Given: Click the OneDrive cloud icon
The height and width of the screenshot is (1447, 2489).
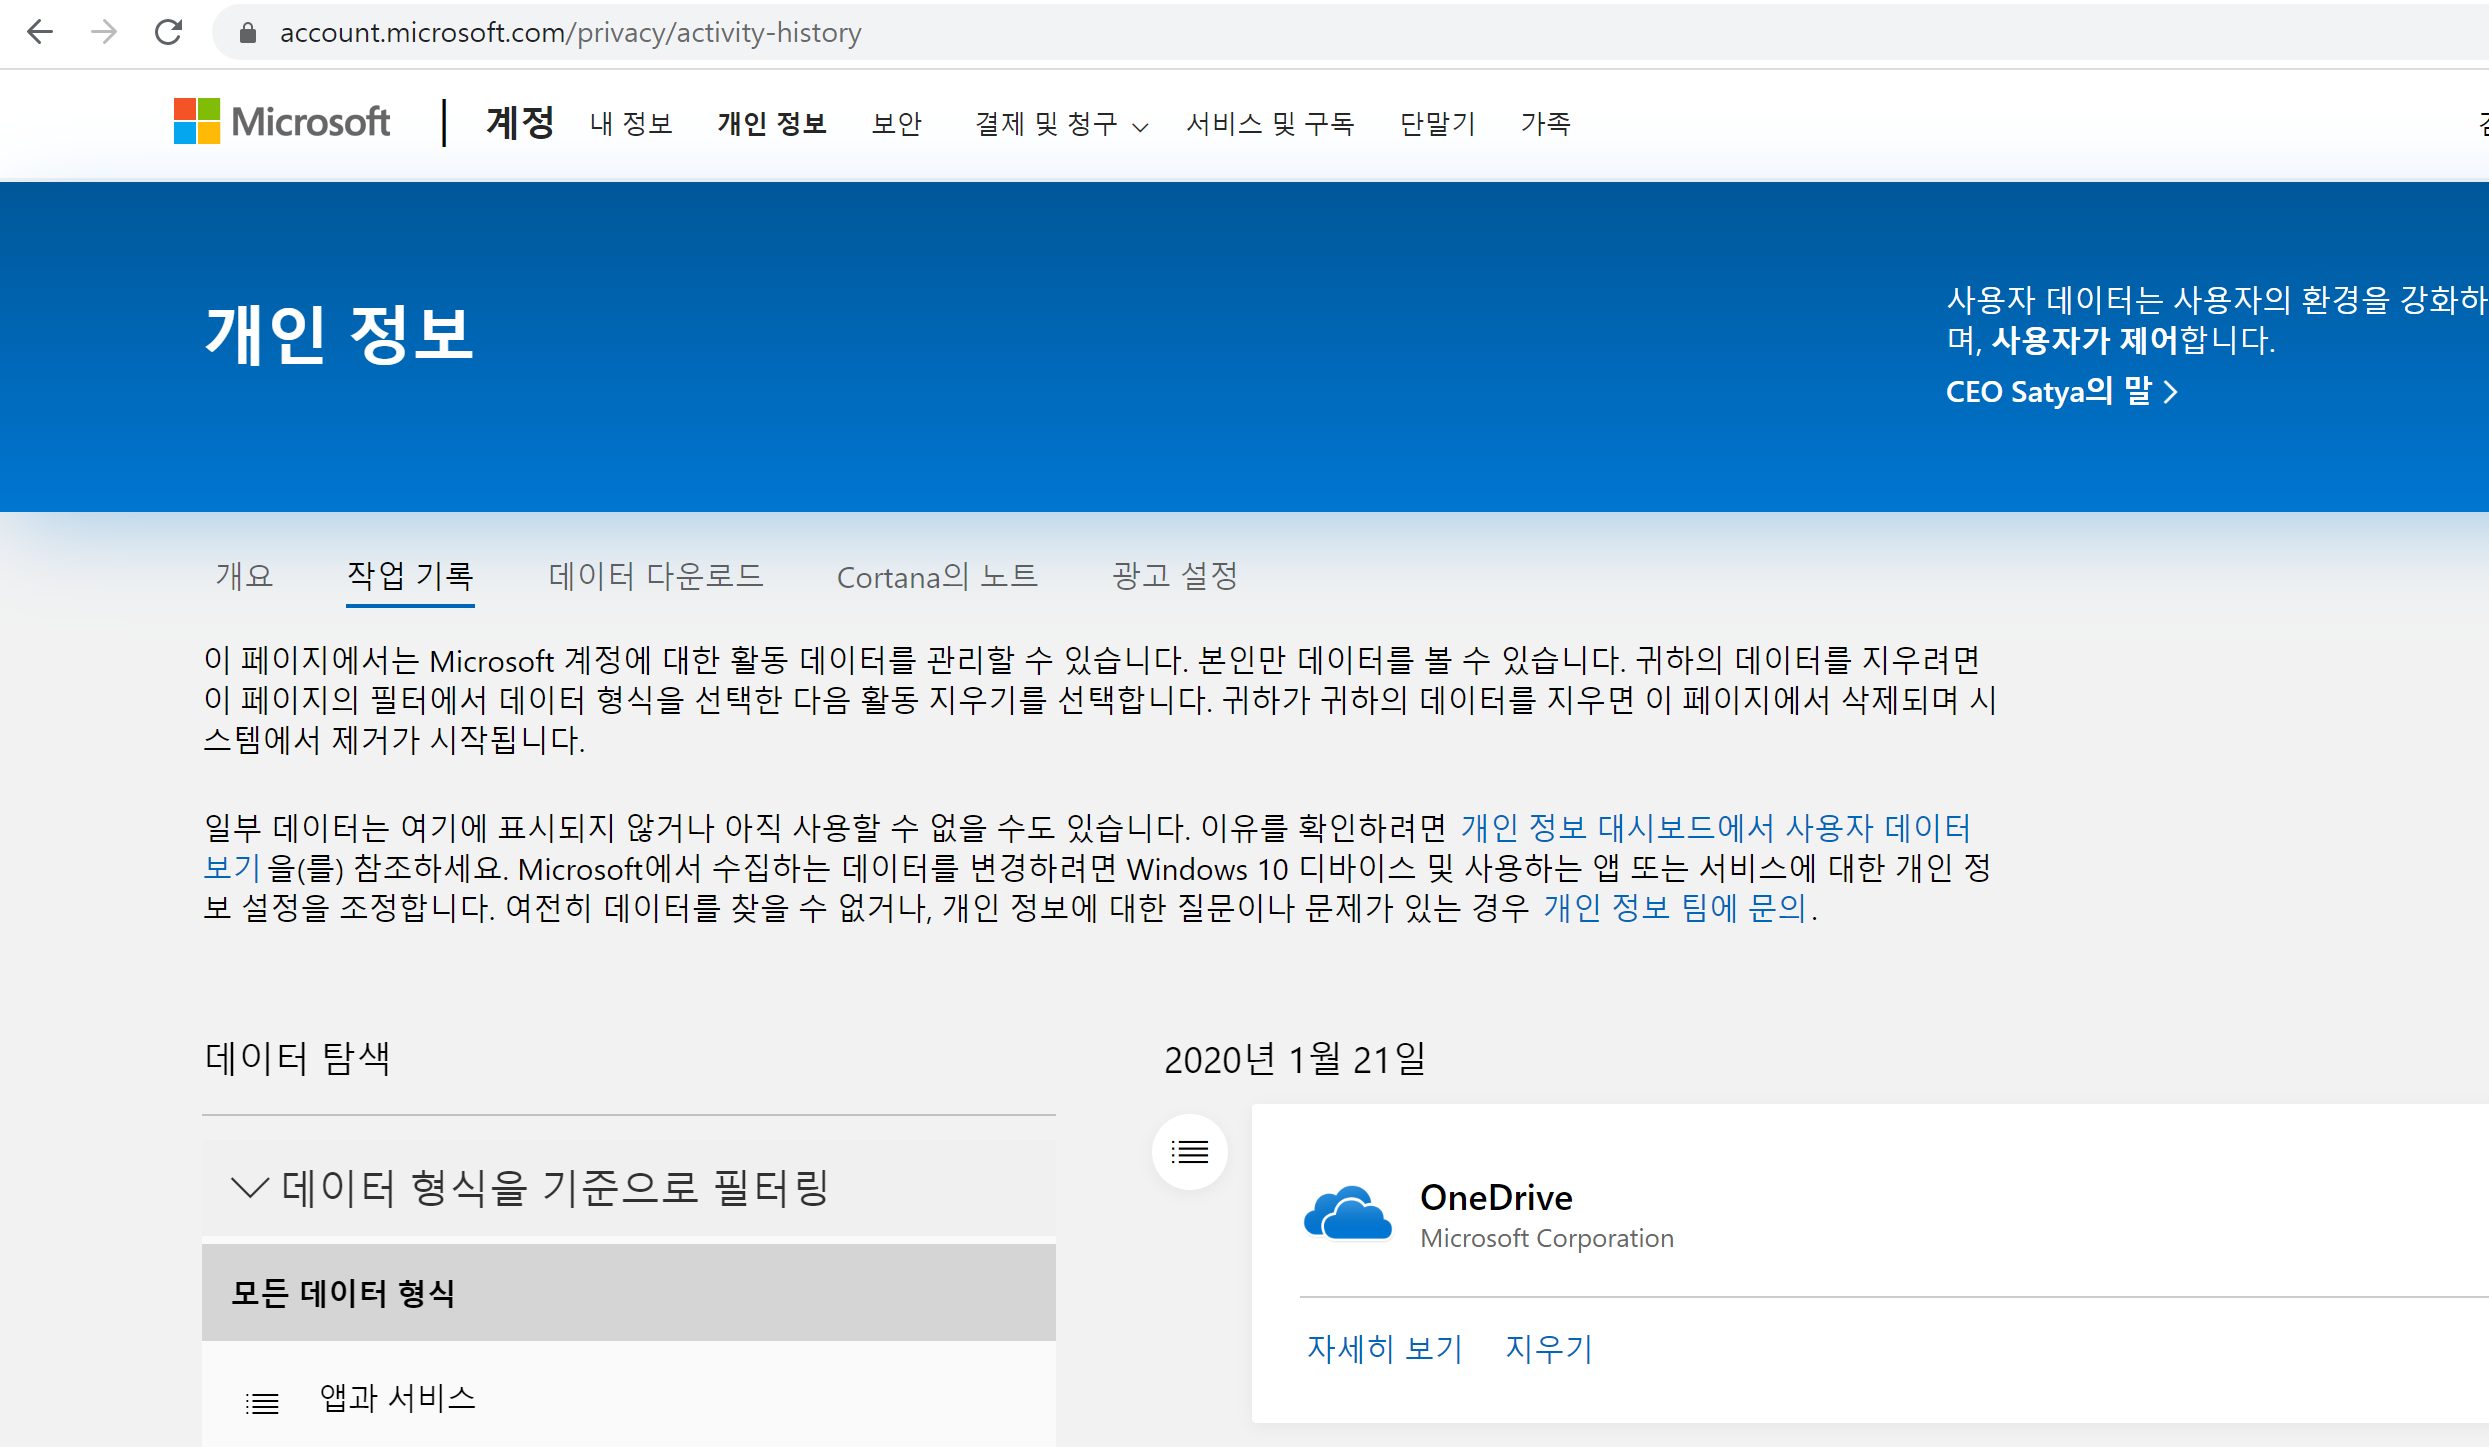Looking at the screenshot, I should 1347,1214.
